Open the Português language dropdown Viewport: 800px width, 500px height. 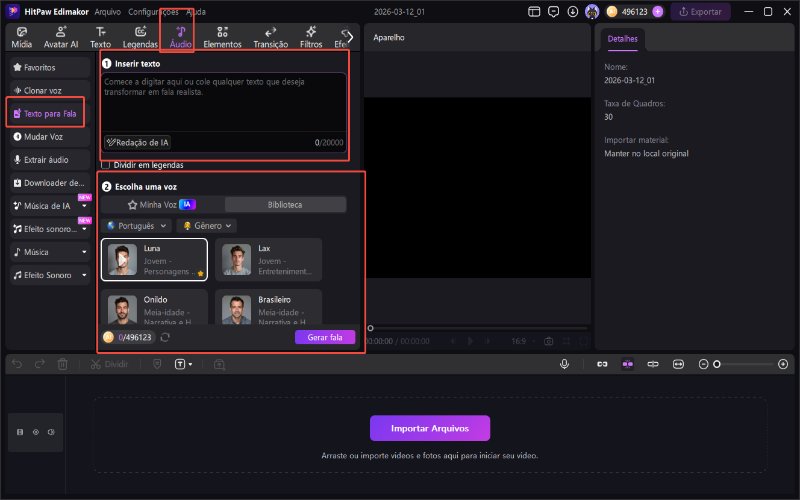point(136,226)
